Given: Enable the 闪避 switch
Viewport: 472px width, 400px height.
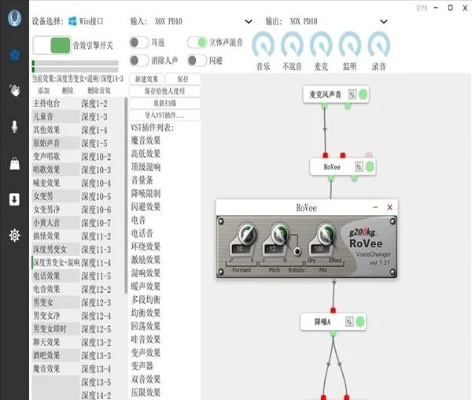Looking at the screenshot, I should pyautogui.click(x=197, y=60).
